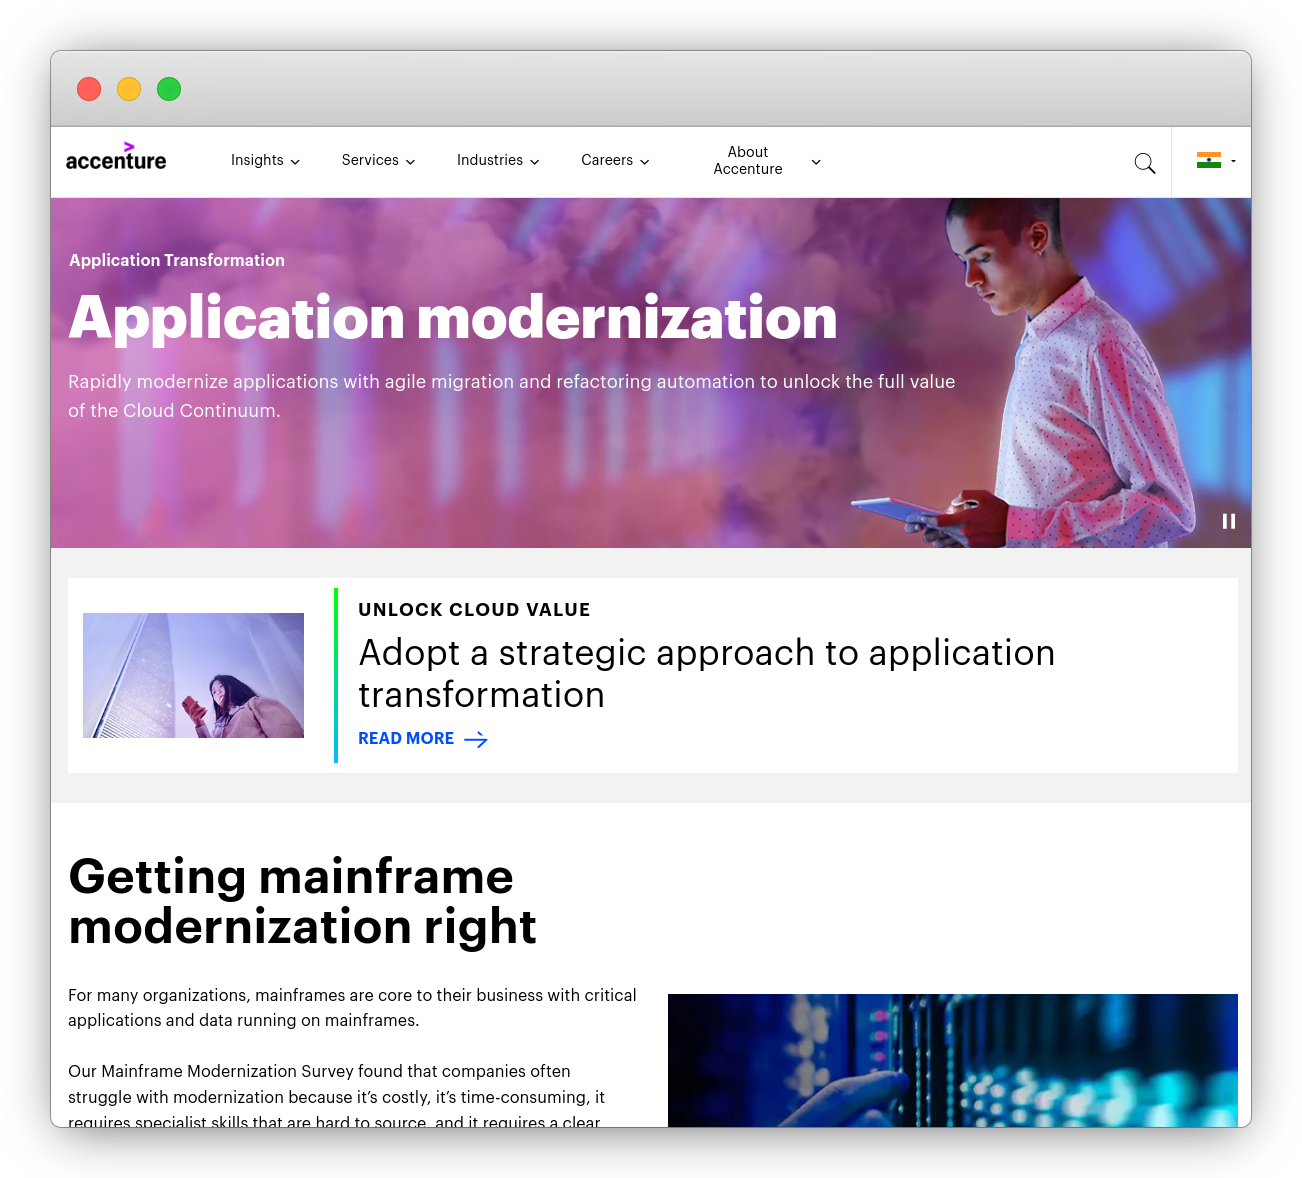Screen dimensions: 1302x1178
Task: Open the country selector caret
Action: coord(1234,161)
